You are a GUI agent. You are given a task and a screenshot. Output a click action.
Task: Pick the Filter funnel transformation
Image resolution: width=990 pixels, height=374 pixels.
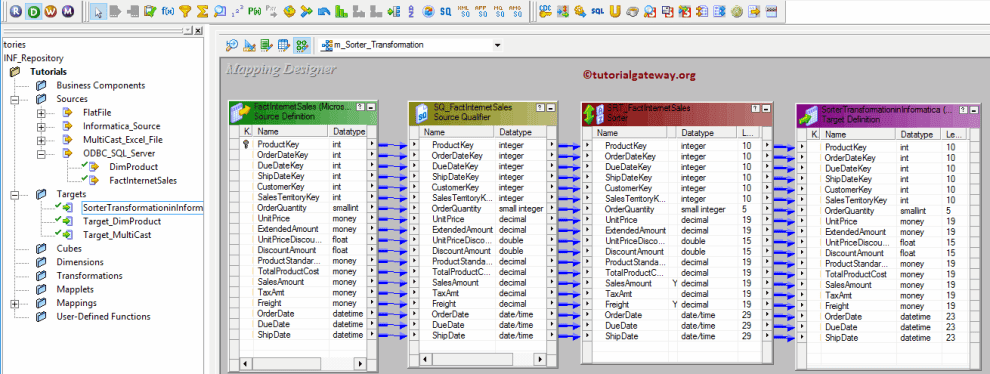[185, 11]
